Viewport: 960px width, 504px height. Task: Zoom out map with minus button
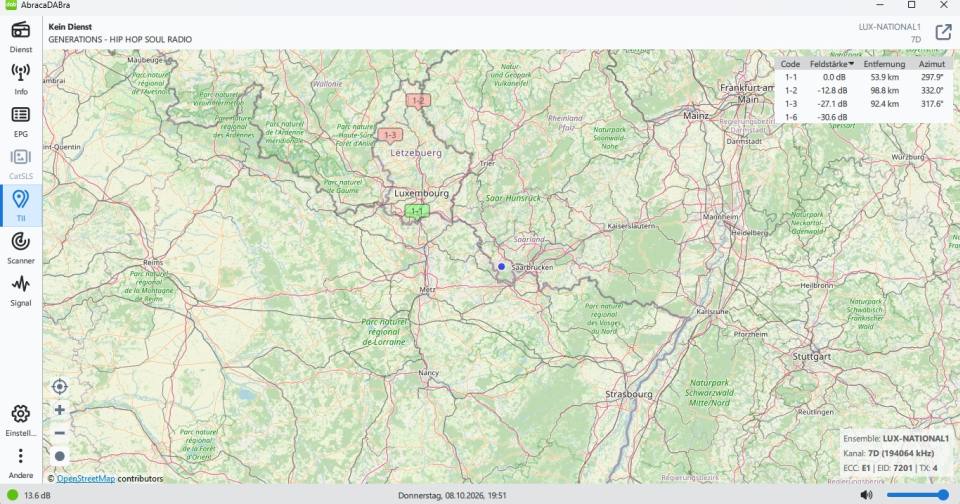[59, 433]
